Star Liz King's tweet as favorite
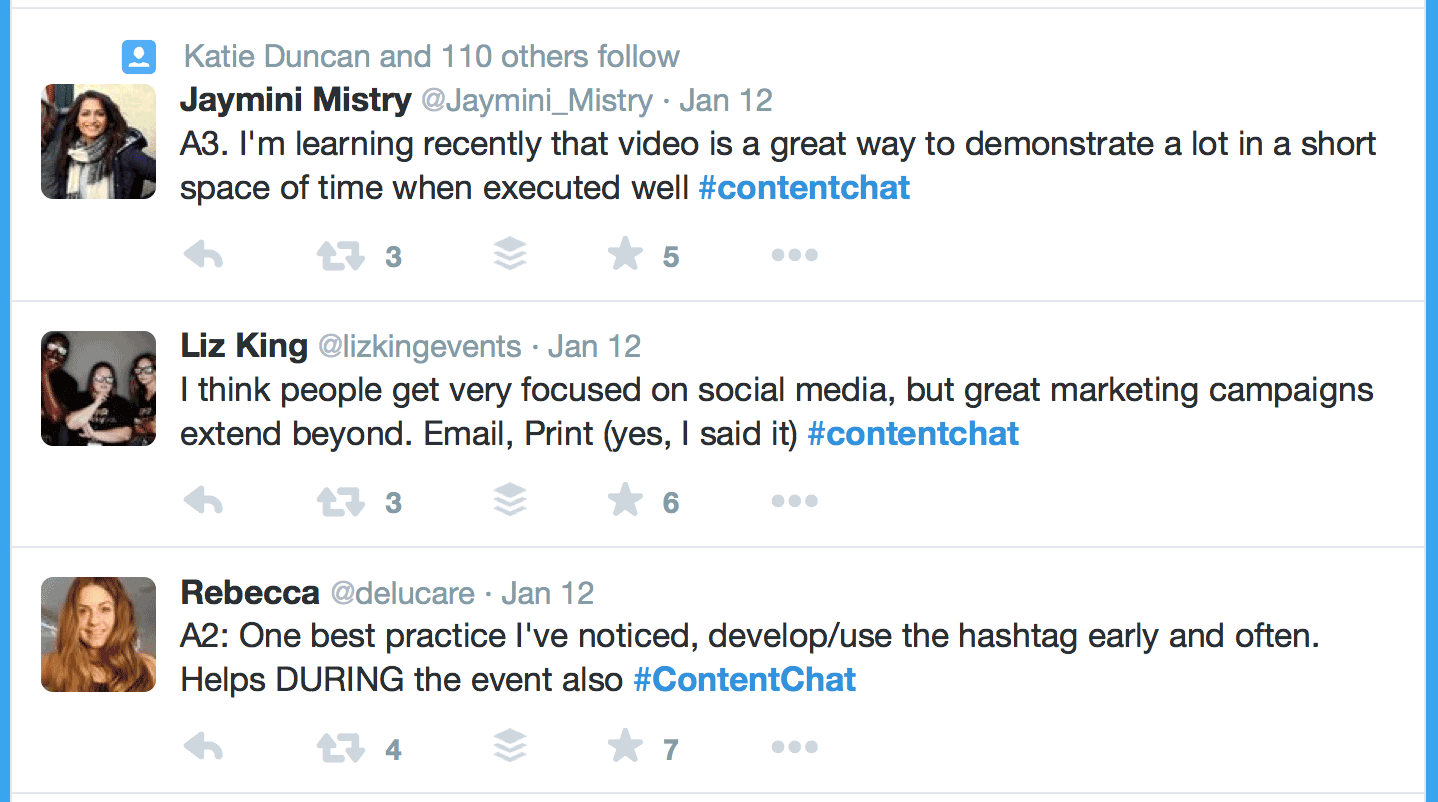This screenshot has width=1438, height=802. pos(625,500)
